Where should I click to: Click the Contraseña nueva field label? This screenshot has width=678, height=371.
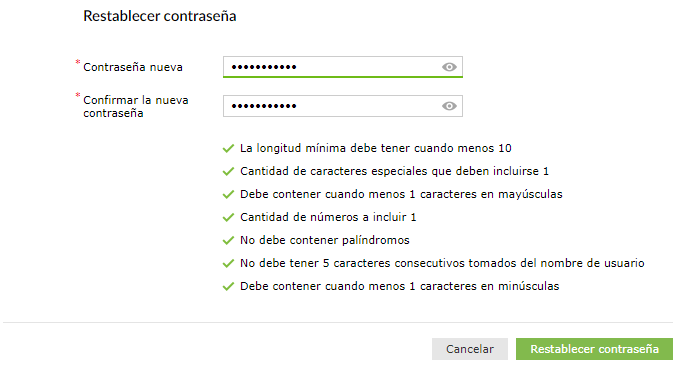pos(133,67)
